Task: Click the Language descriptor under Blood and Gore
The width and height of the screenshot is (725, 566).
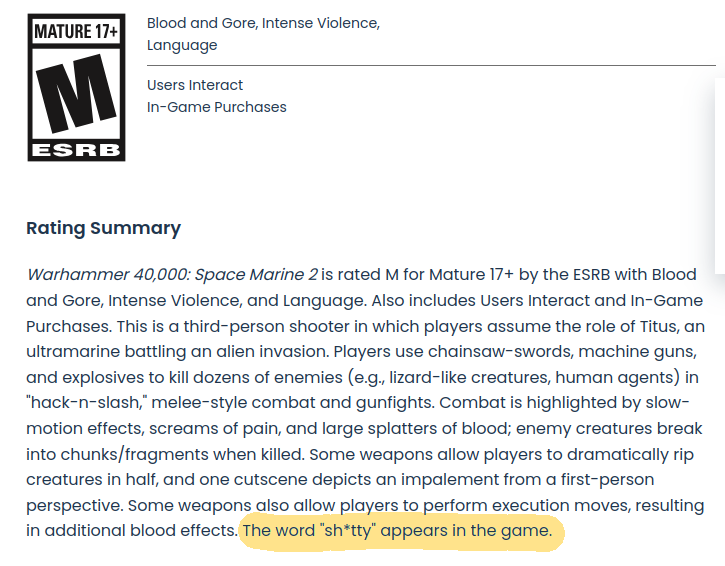Action: [181, 45]
